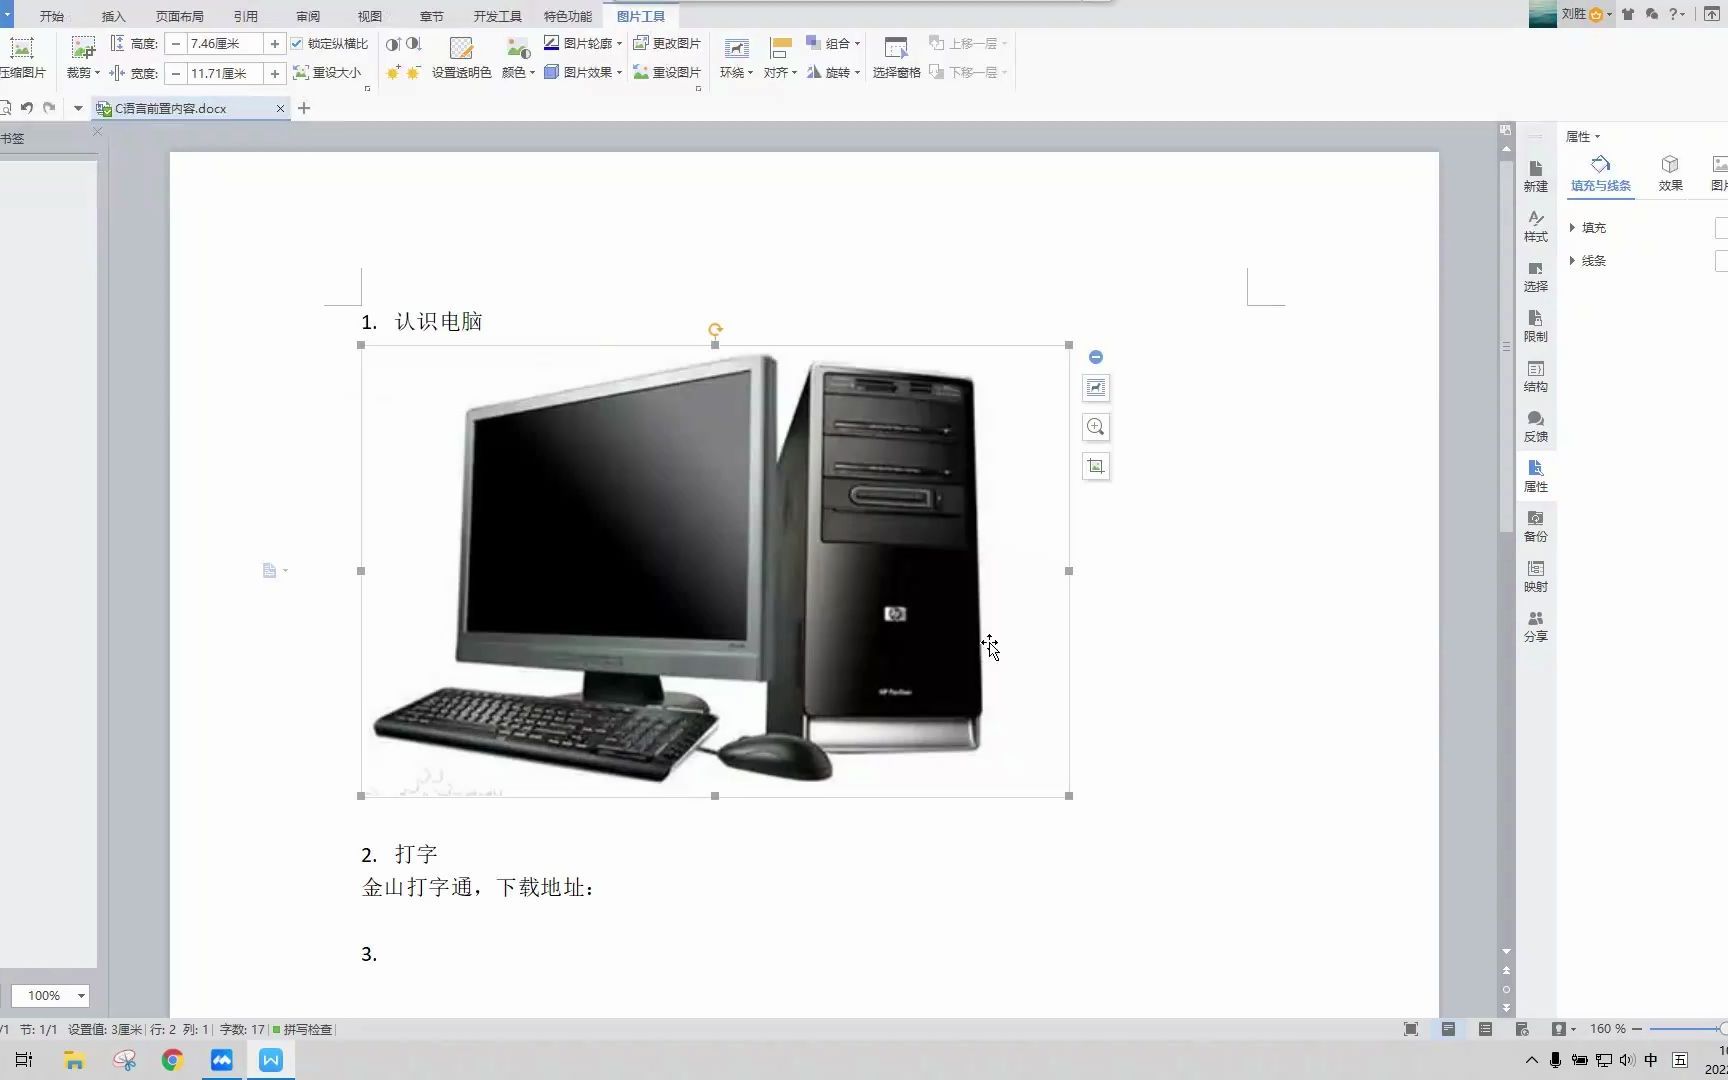
Task: Click the 压缩图片 compress picture icon
Action: coord(22,57)
